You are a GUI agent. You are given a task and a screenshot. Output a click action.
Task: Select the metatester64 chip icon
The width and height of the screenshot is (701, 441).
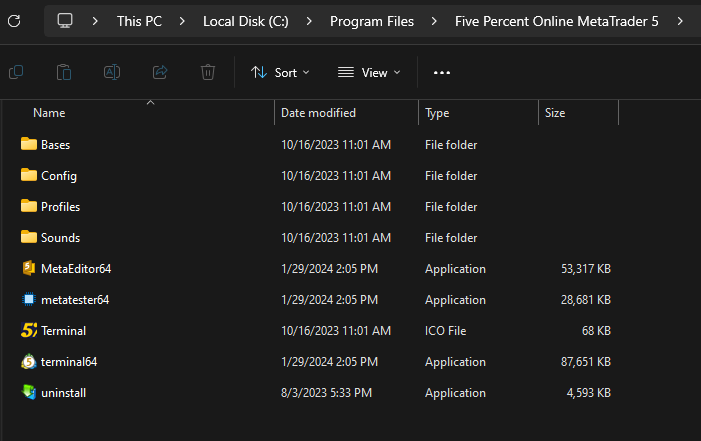(x=29, y=299)
